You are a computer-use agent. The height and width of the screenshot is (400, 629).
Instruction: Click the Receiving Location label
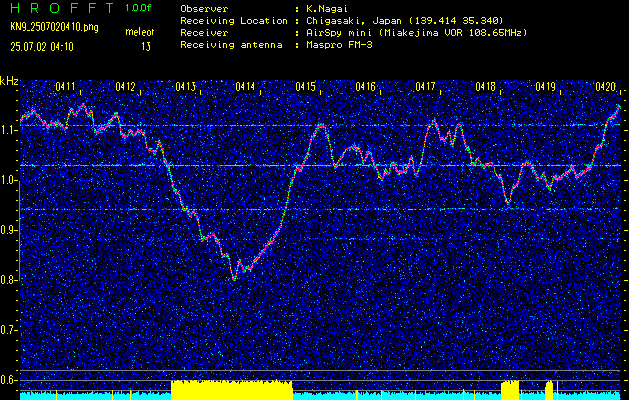click(x=234, y=21)
